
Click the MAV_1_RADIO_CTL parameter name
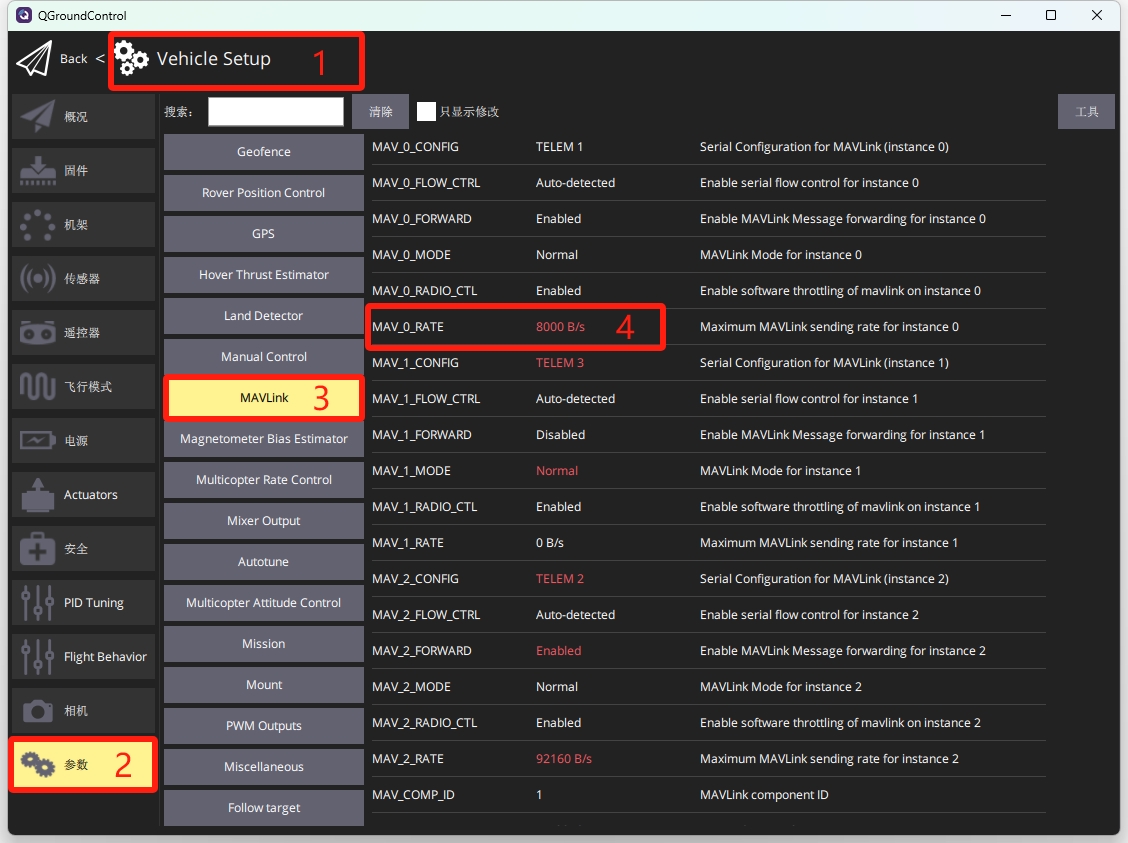click(x=424, y=506)
